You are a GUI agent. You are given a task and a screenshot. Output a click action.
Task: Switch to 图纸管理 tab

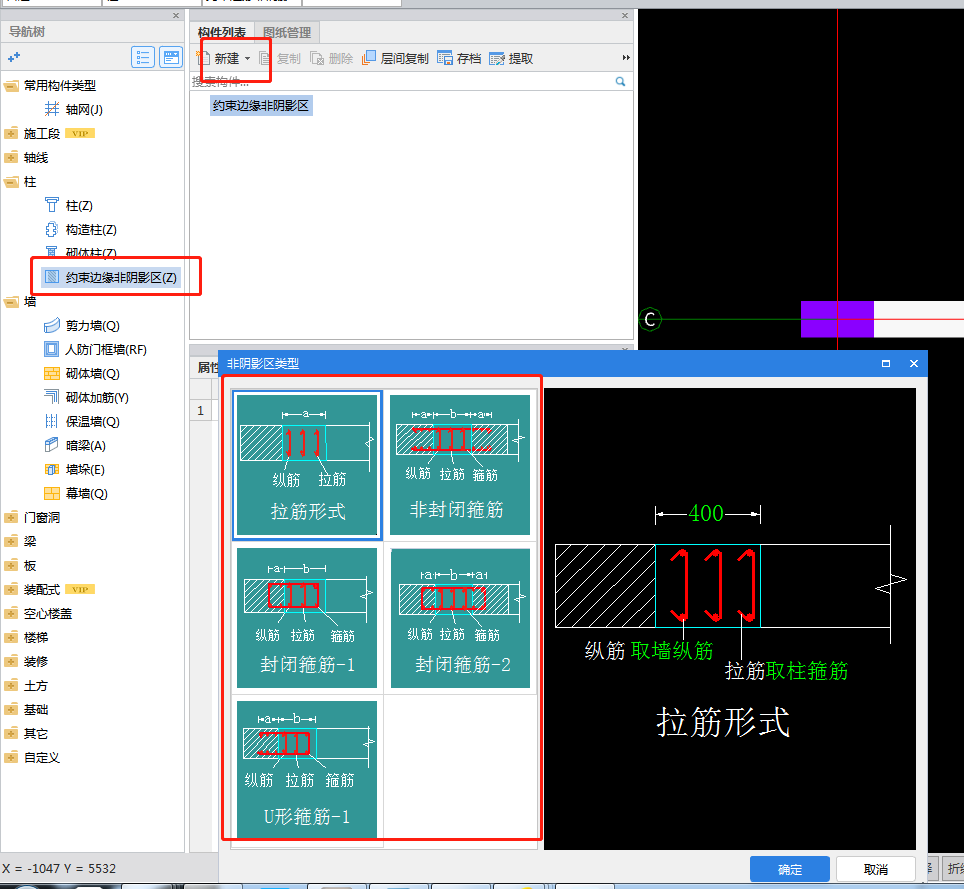pos(286,32)
